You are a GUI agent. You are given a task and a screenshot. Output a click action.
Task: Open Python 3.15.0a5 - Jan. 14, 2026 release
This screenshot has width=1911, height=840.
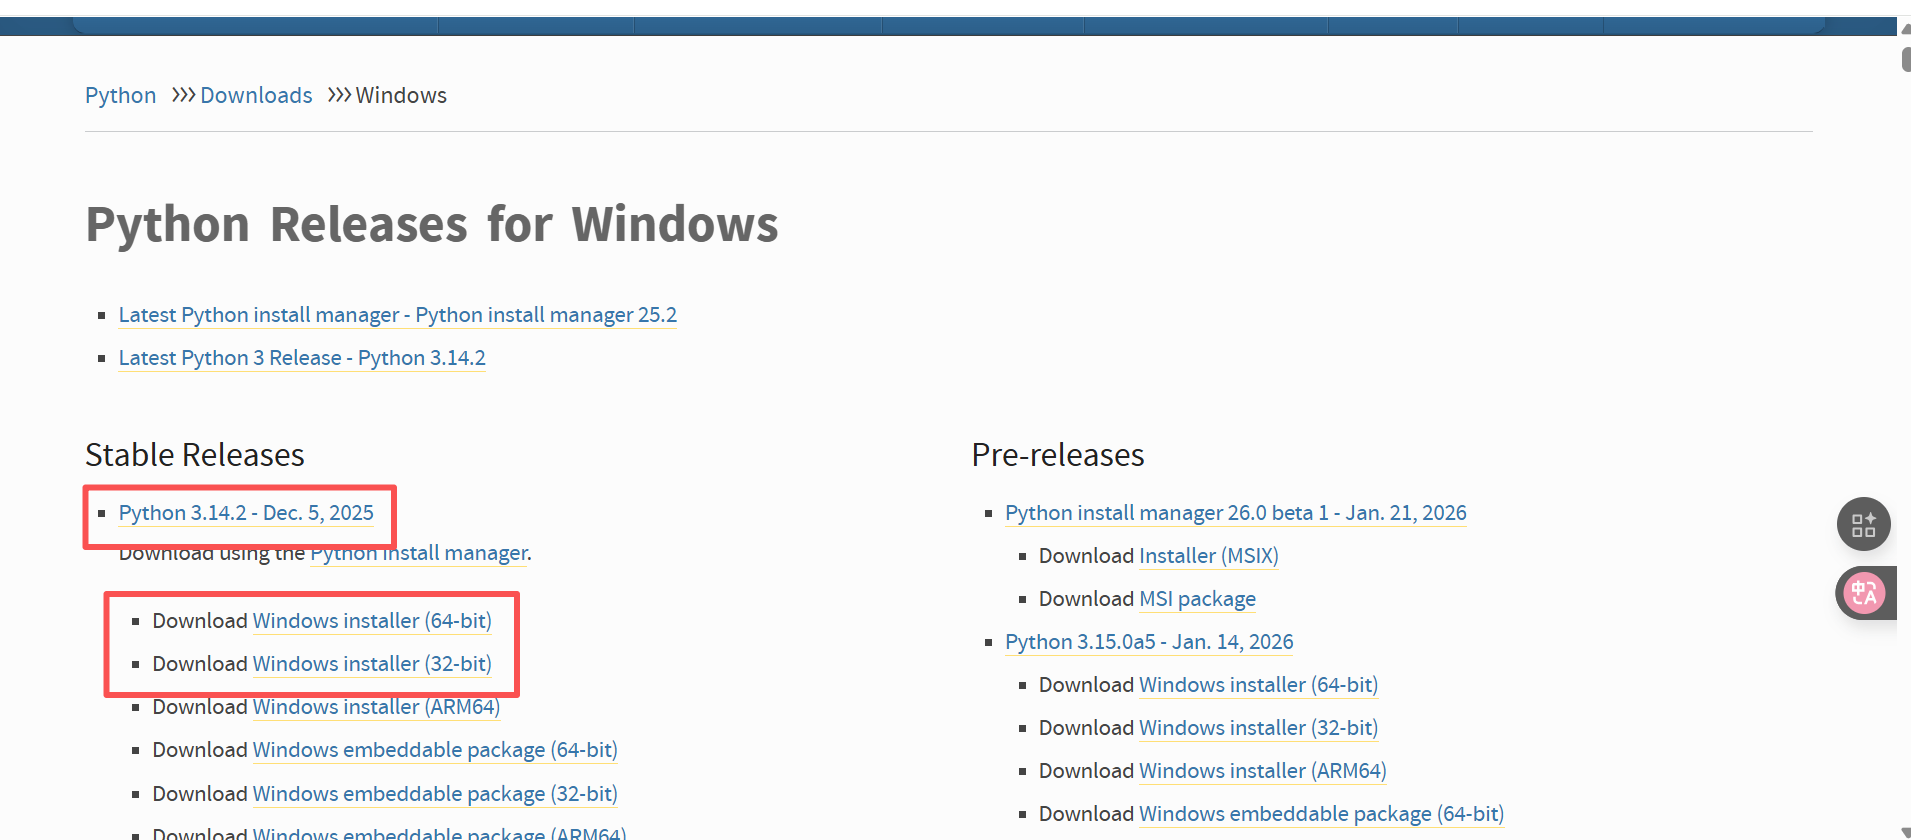click(x=1149, y=642)
